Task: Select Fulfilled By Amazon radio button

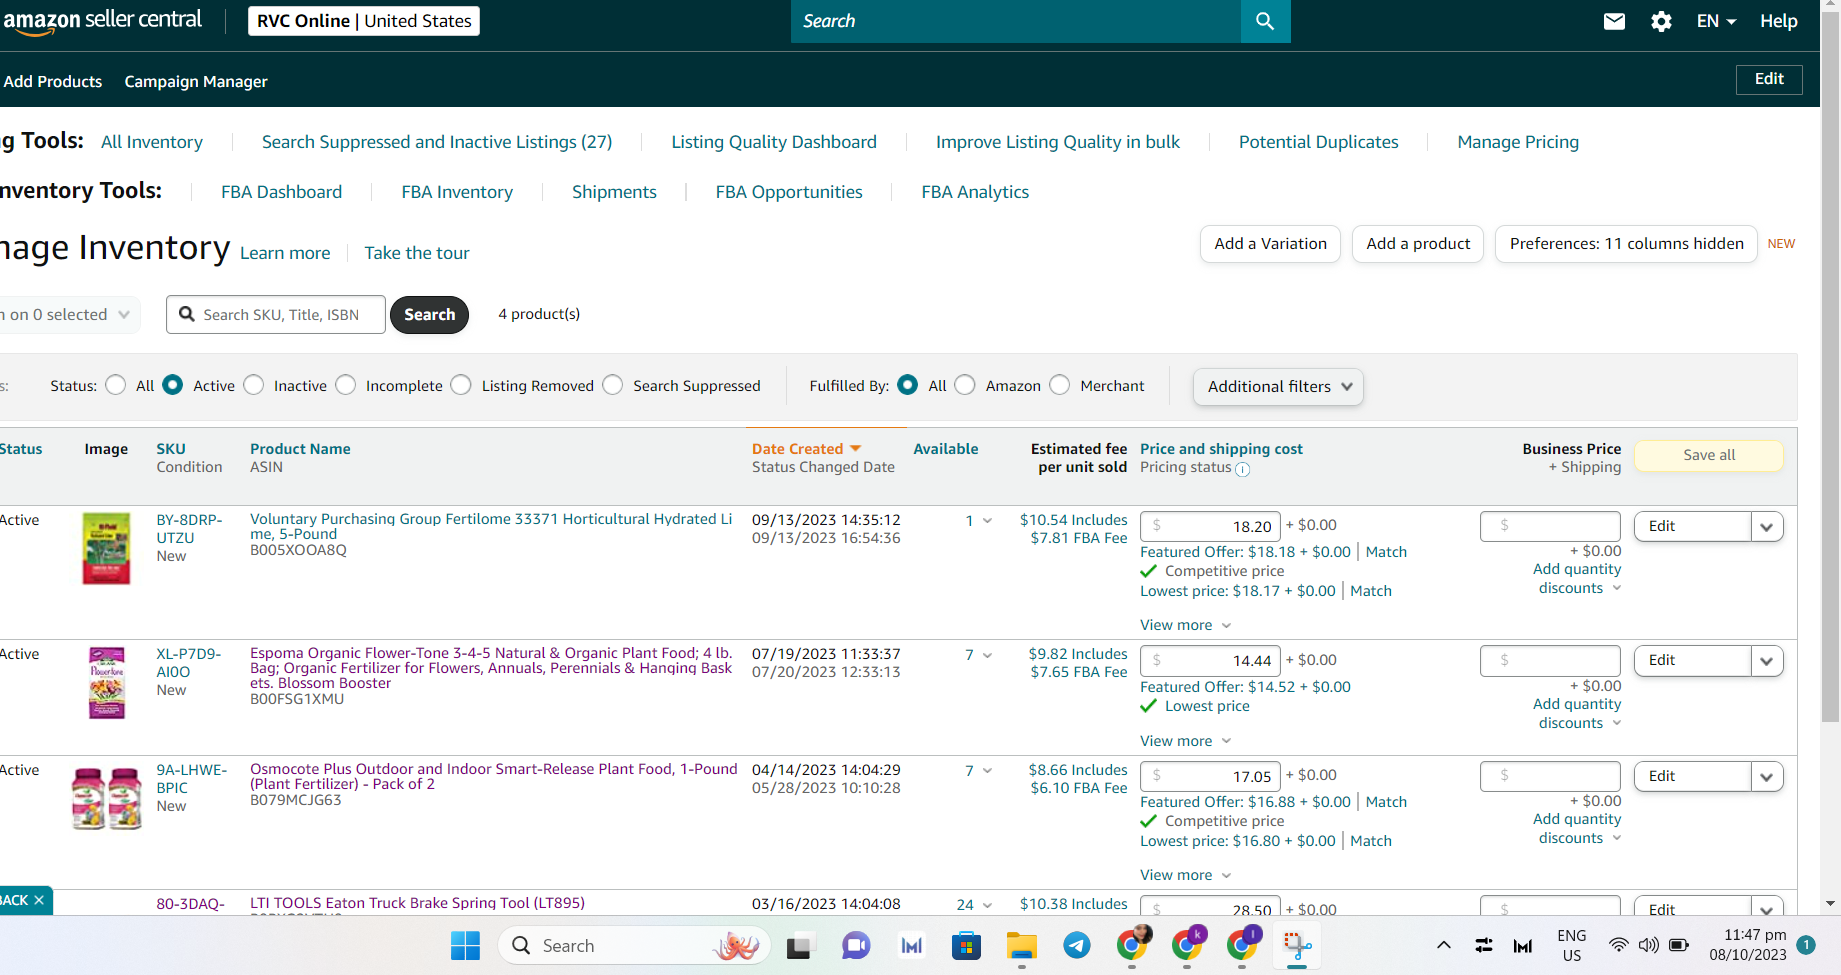Action: [965, 385]
